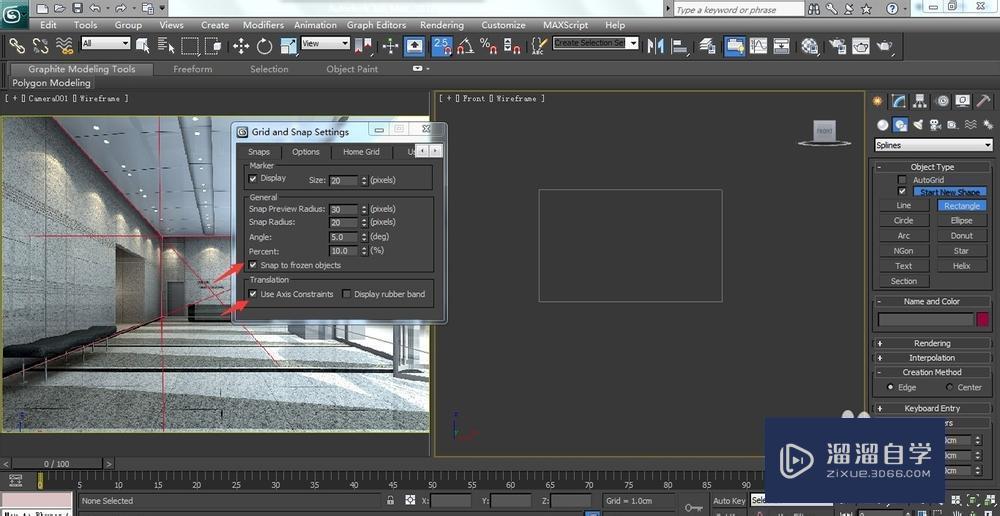Switch to the Modify command panel
Image resolution: width=1000 pixels, height=516 pixels.
[899, 101]
